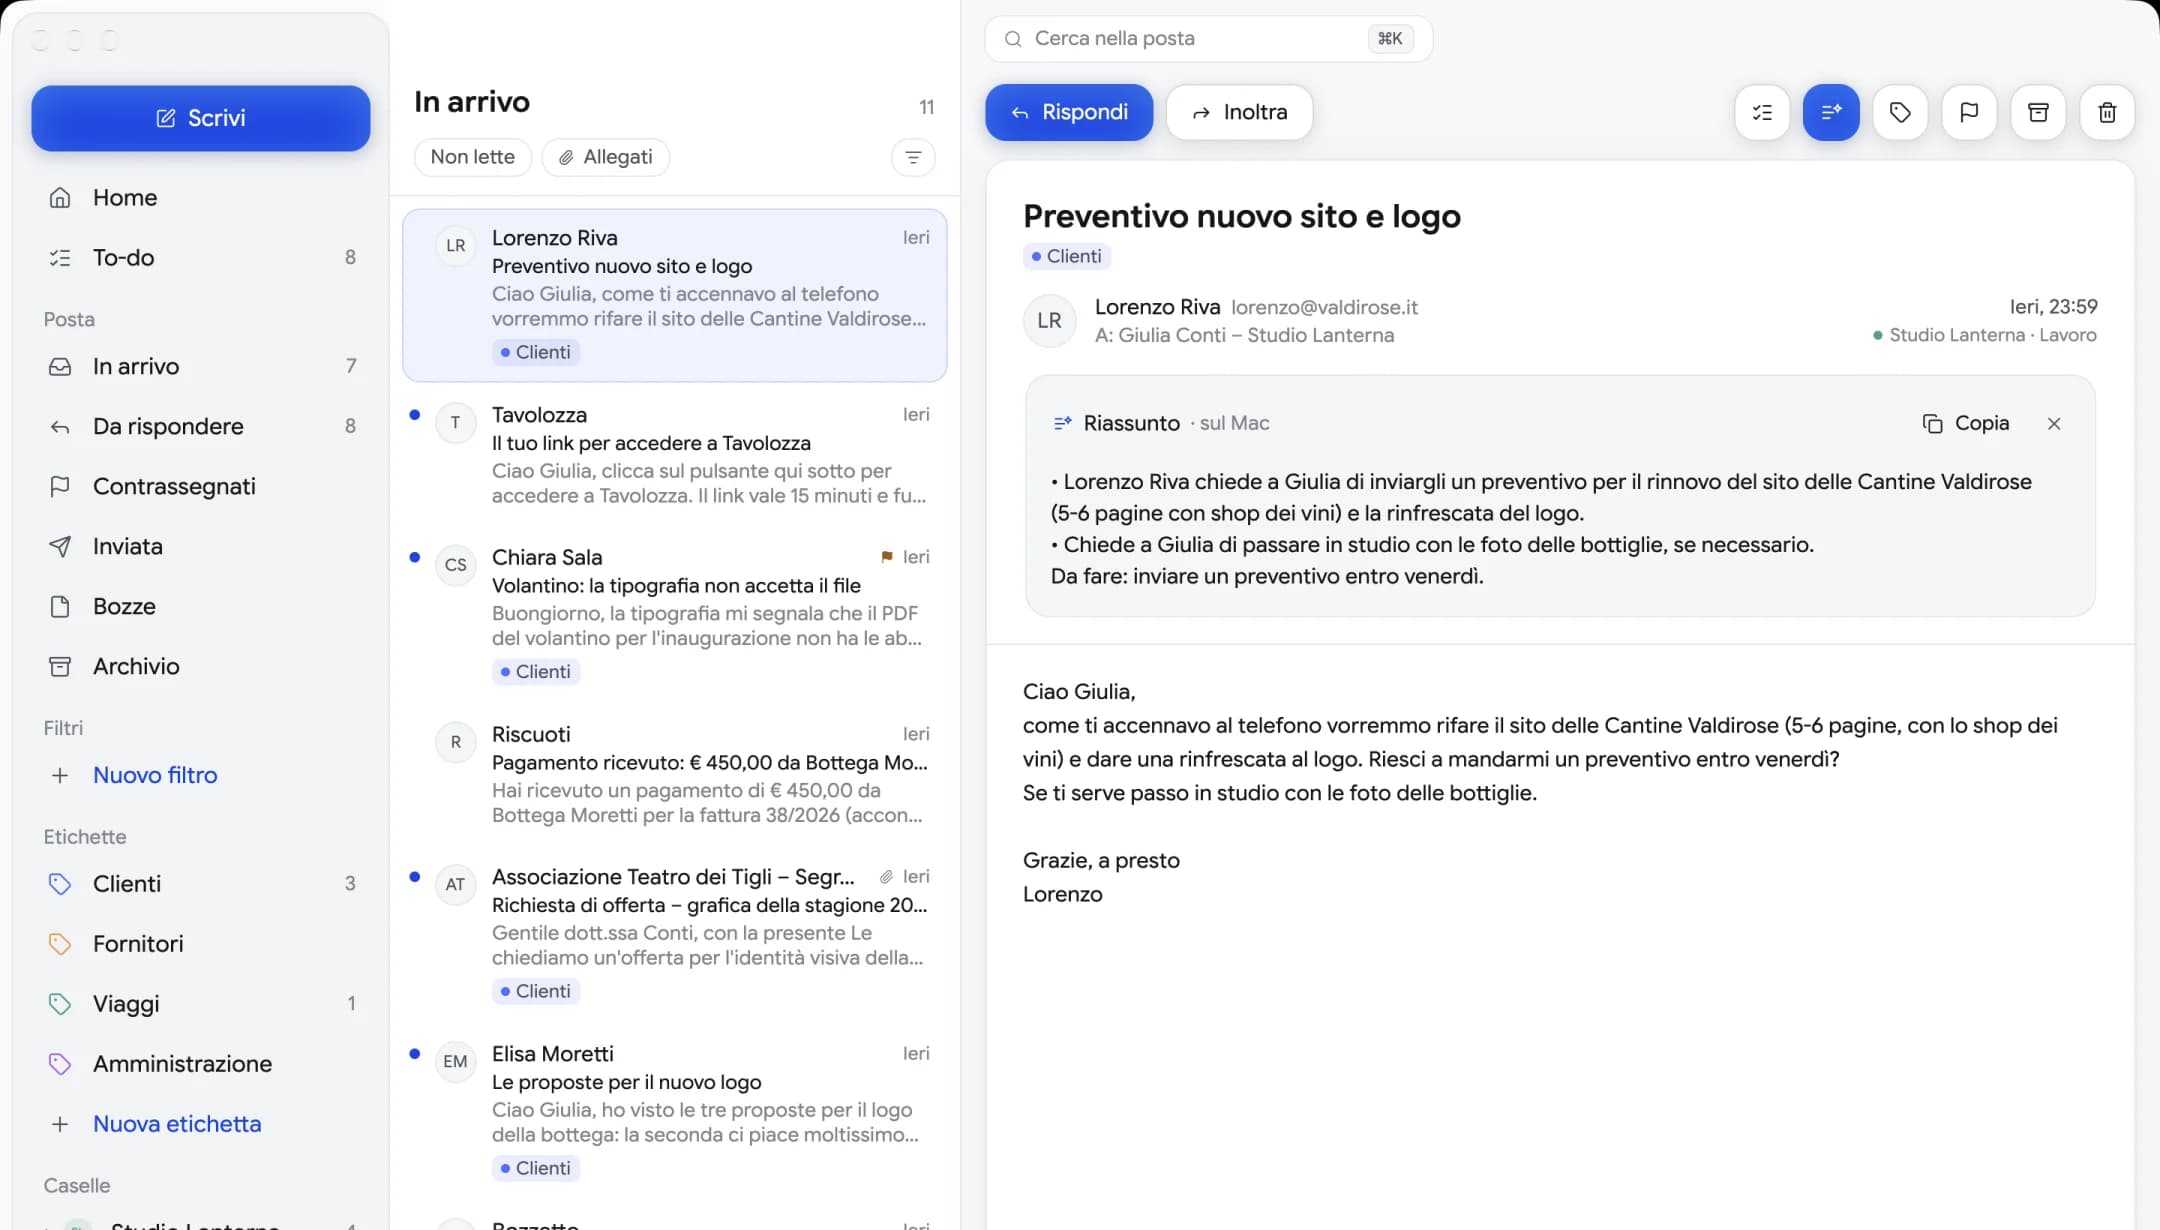The width and height of the screenshot is (2160, 1230).
Task: Open the To-do sidebar section
Action: [201, 258]
